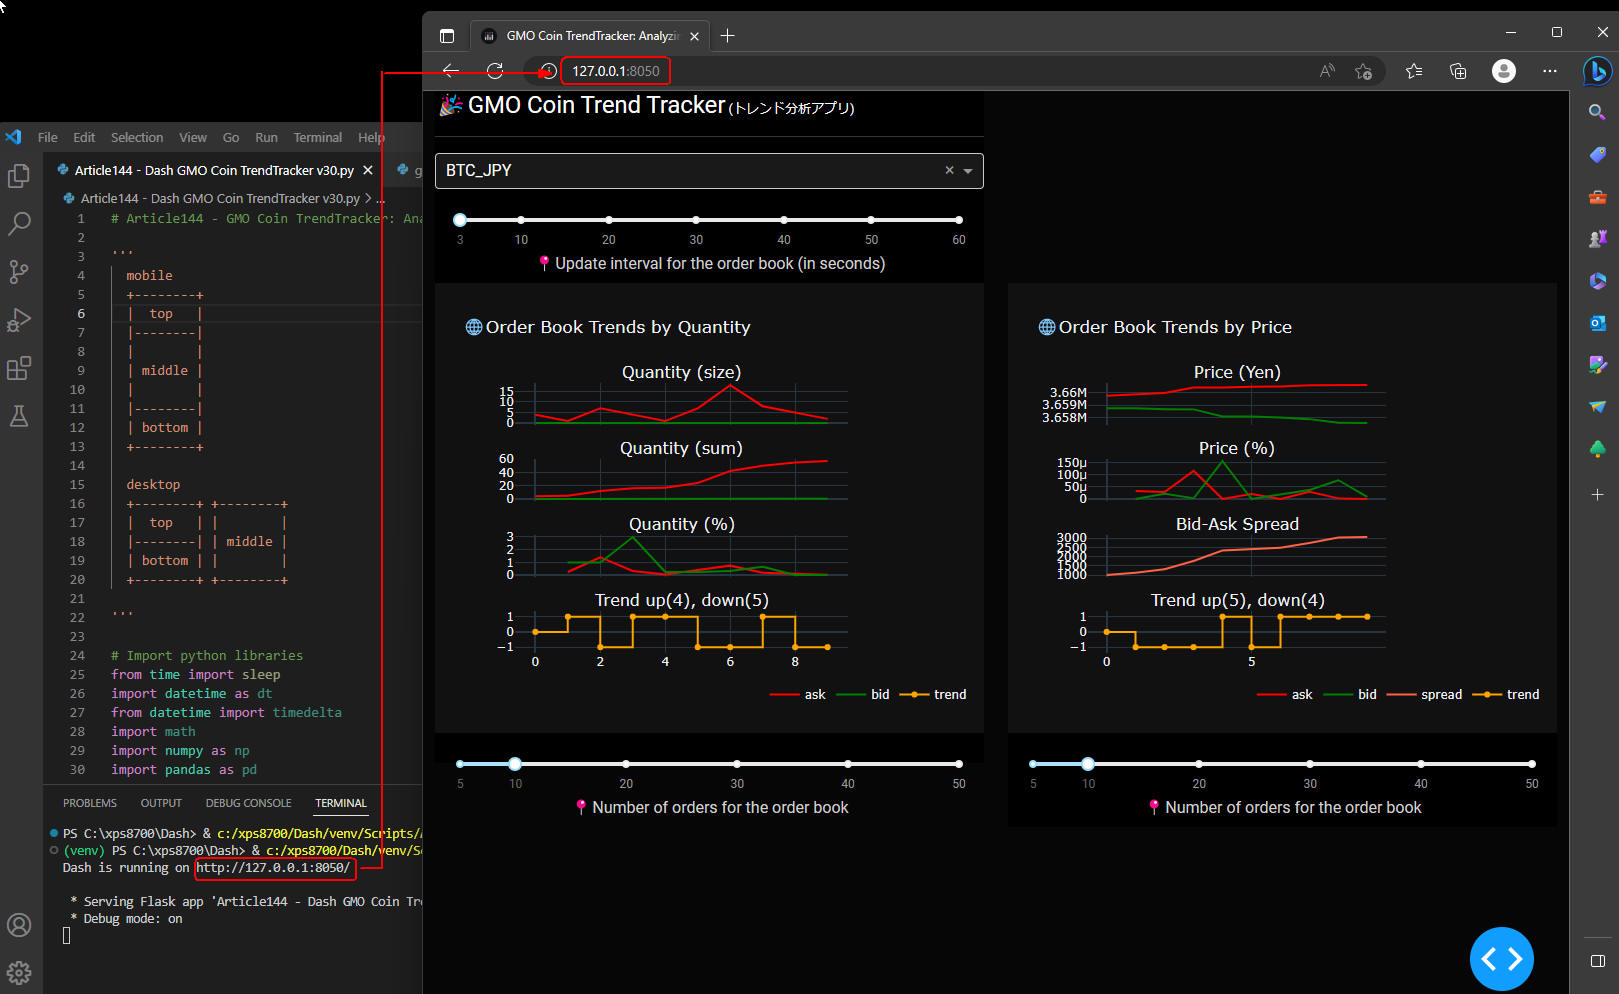The image size is (1619, 994).
Task: Add app to Edge sidebar
Action: pyautogui.click(x=1597, y=494)
